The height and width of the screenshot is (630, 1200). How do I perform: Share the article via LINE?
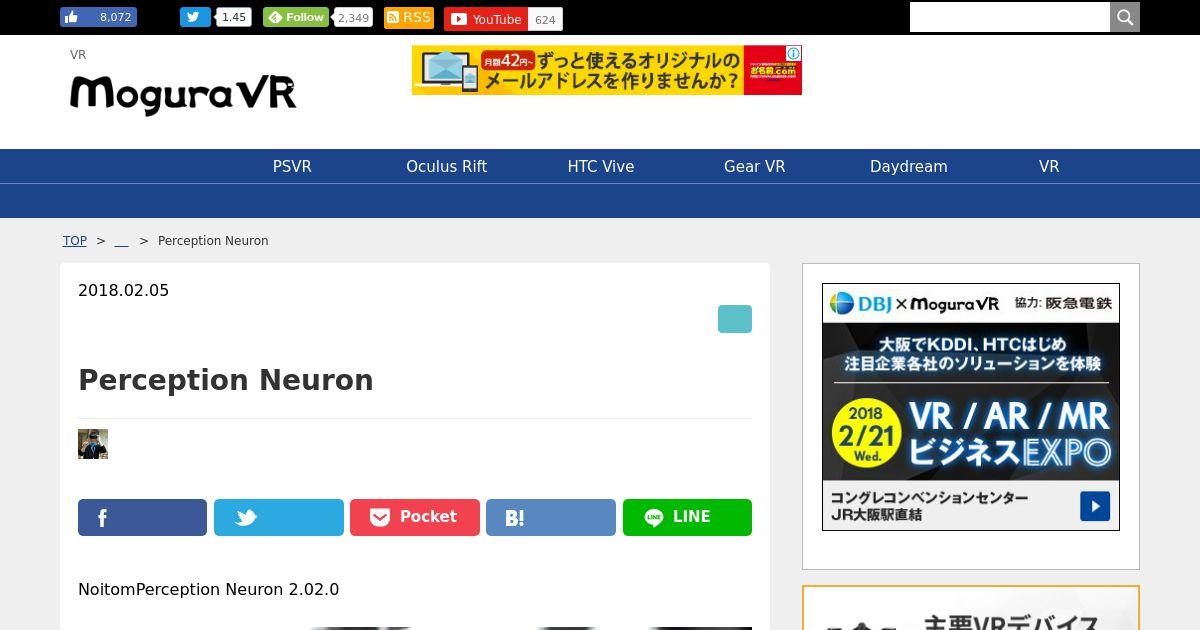[x=687, y=517]
